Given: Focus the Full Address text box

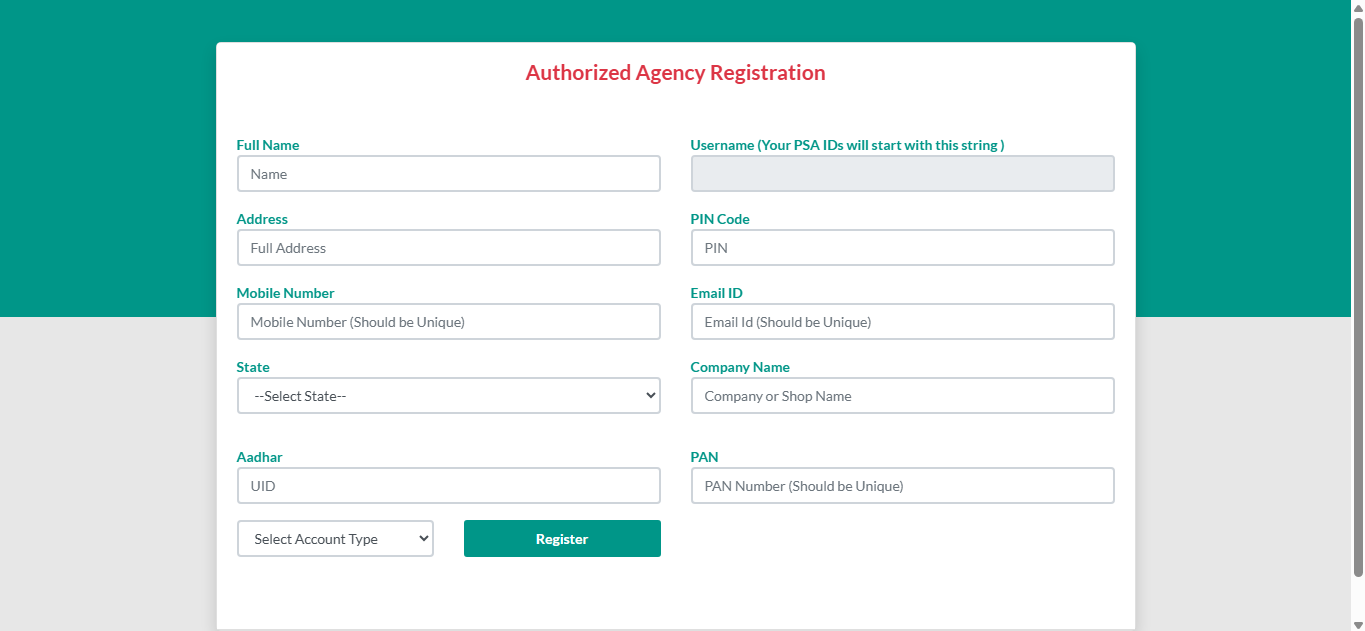Looking at the screenshot, I should pos(448,248).
